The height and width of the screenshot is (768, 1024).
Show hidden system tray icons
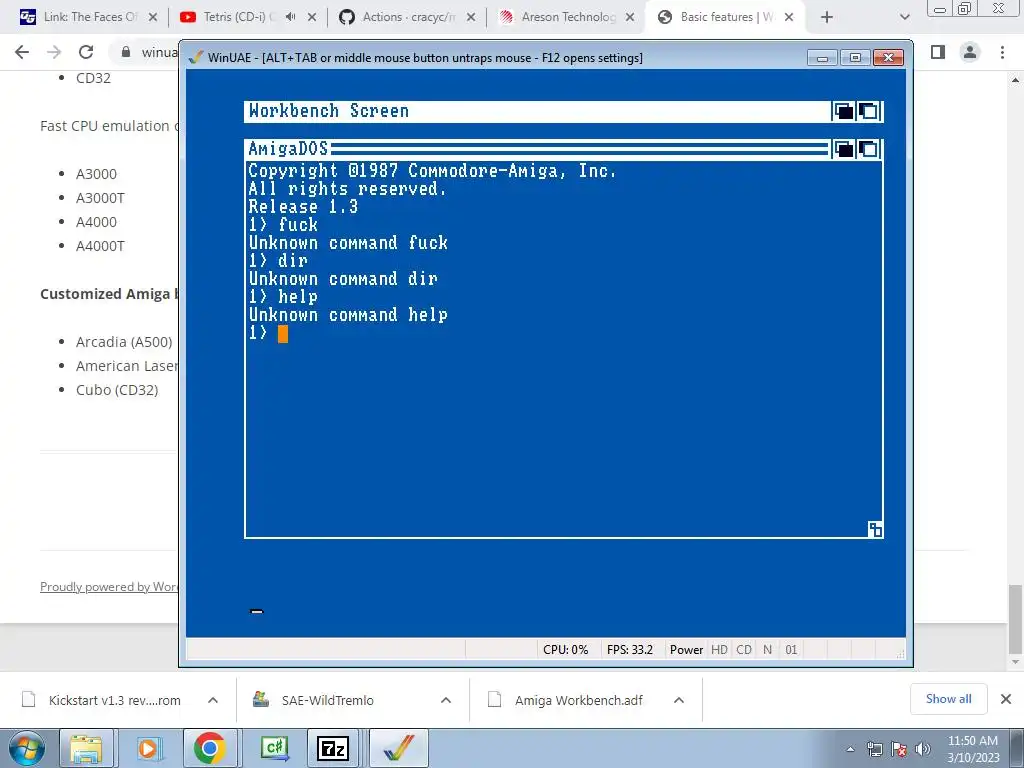(x=850, y=749)
